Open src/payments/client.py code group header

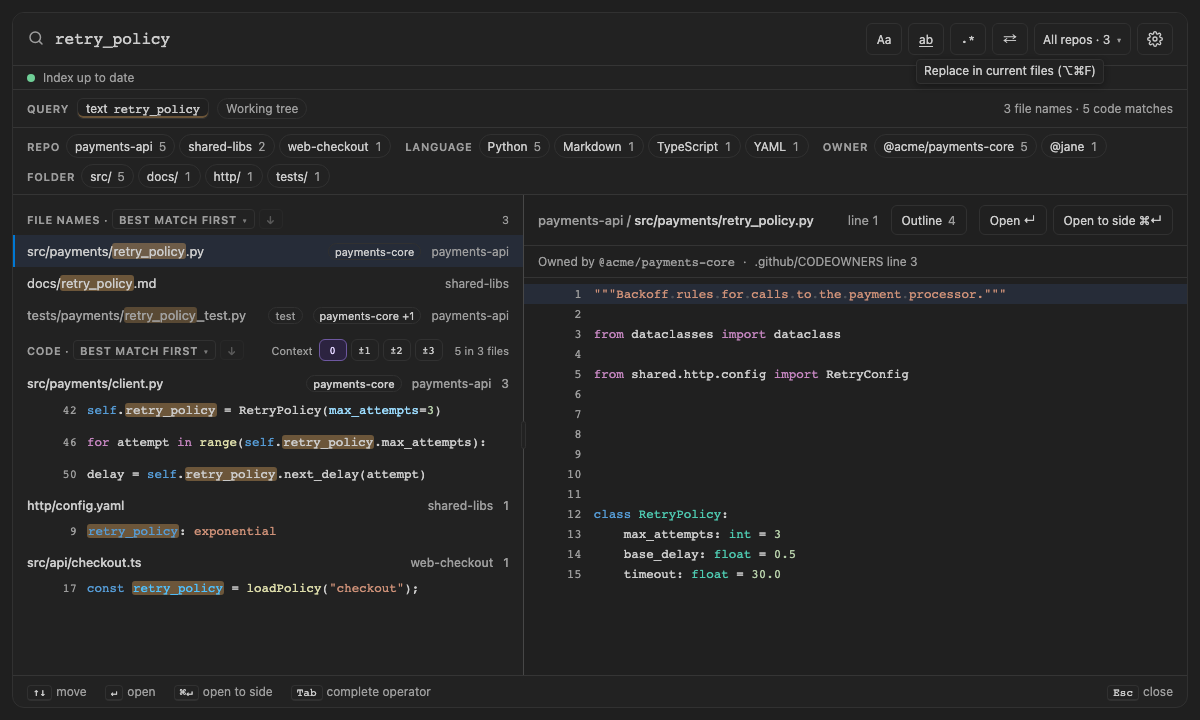pyautogui.click(x=268, y=384)
